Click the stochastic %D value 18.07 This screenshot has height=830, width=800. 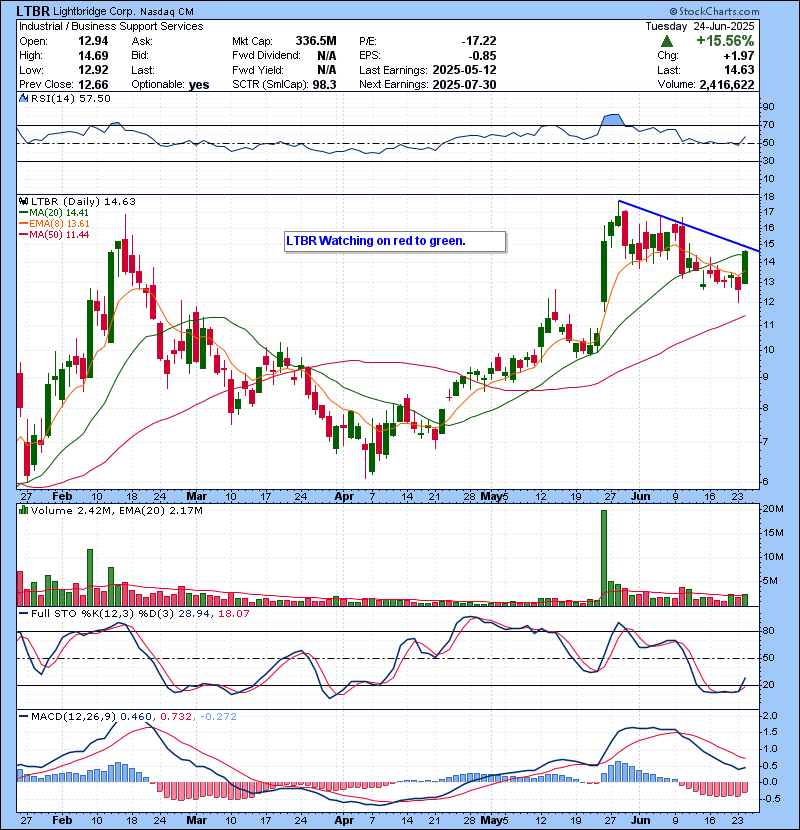[233, 614]
